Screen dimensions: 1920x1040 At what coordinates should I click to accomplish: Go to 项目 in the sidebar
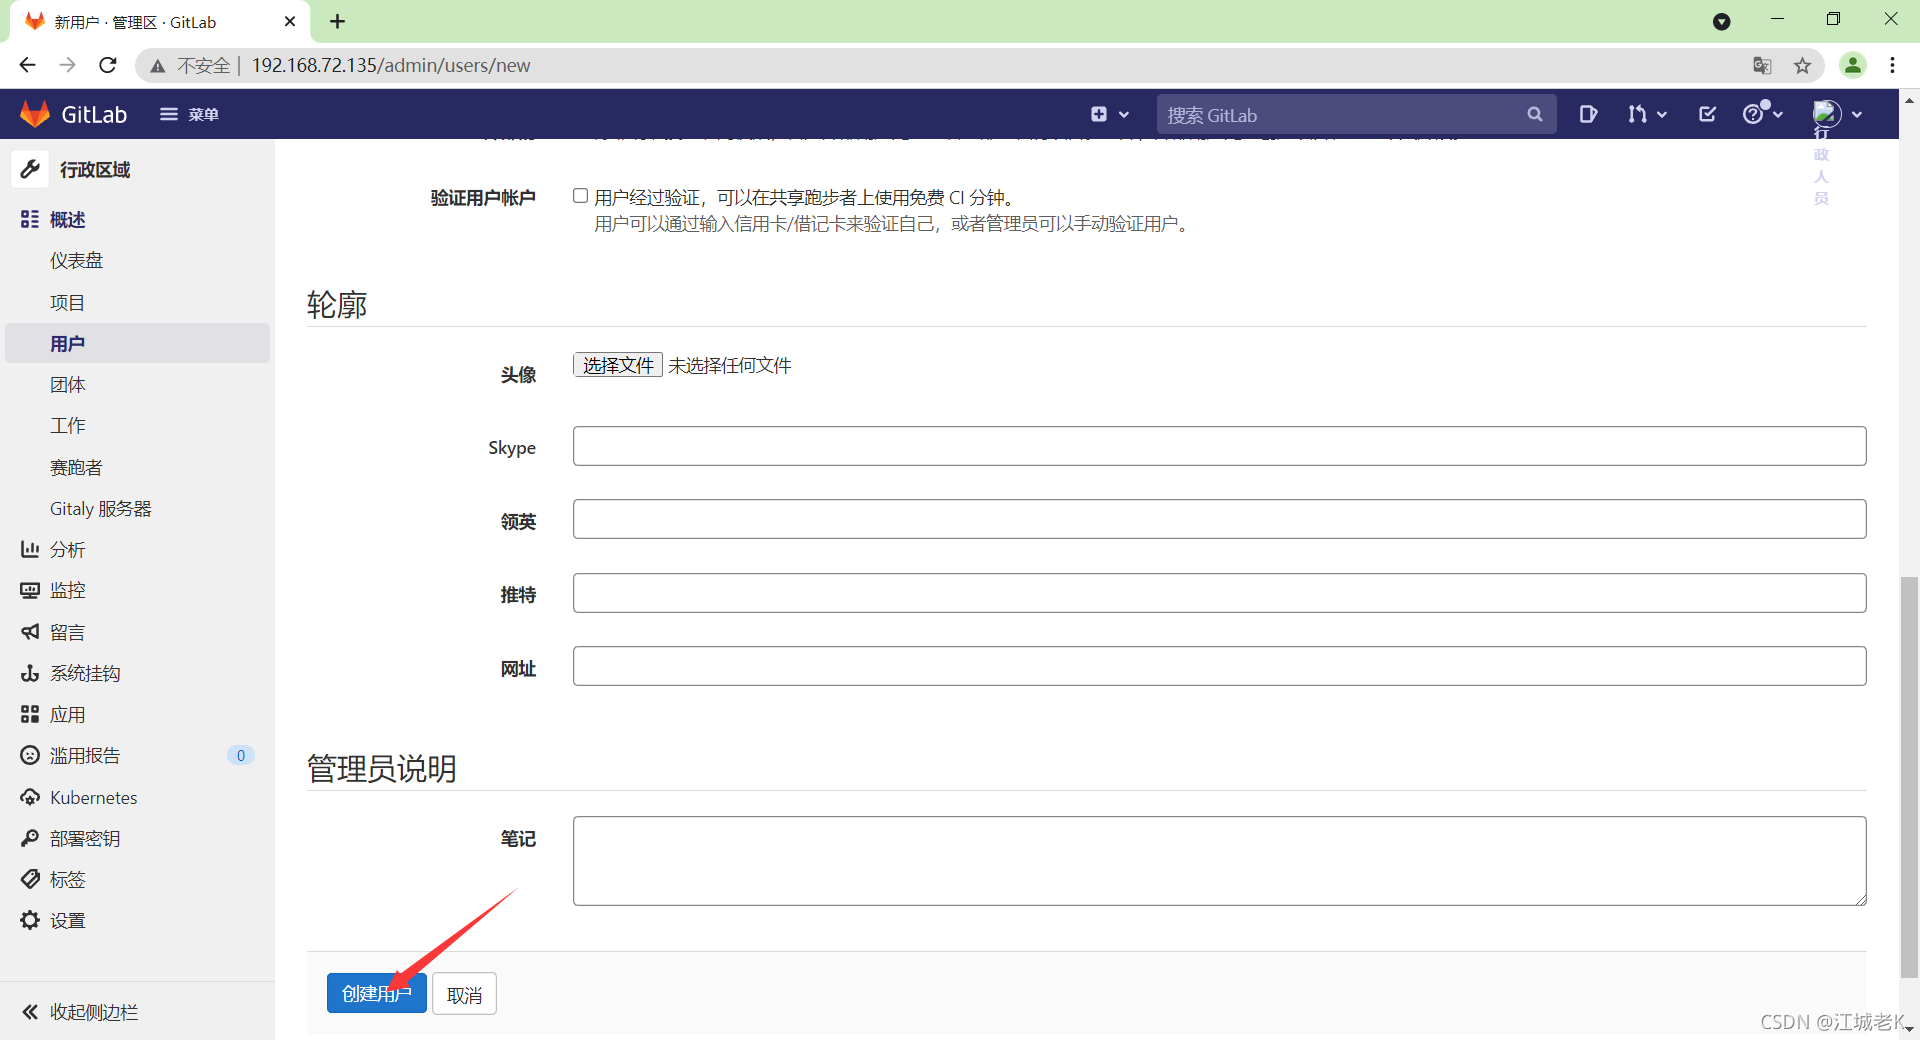67,302
